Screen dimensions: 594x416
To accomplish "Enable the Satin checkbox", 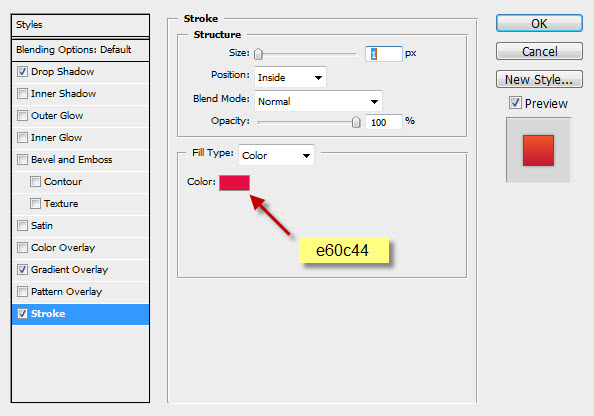I will point(22,225).
